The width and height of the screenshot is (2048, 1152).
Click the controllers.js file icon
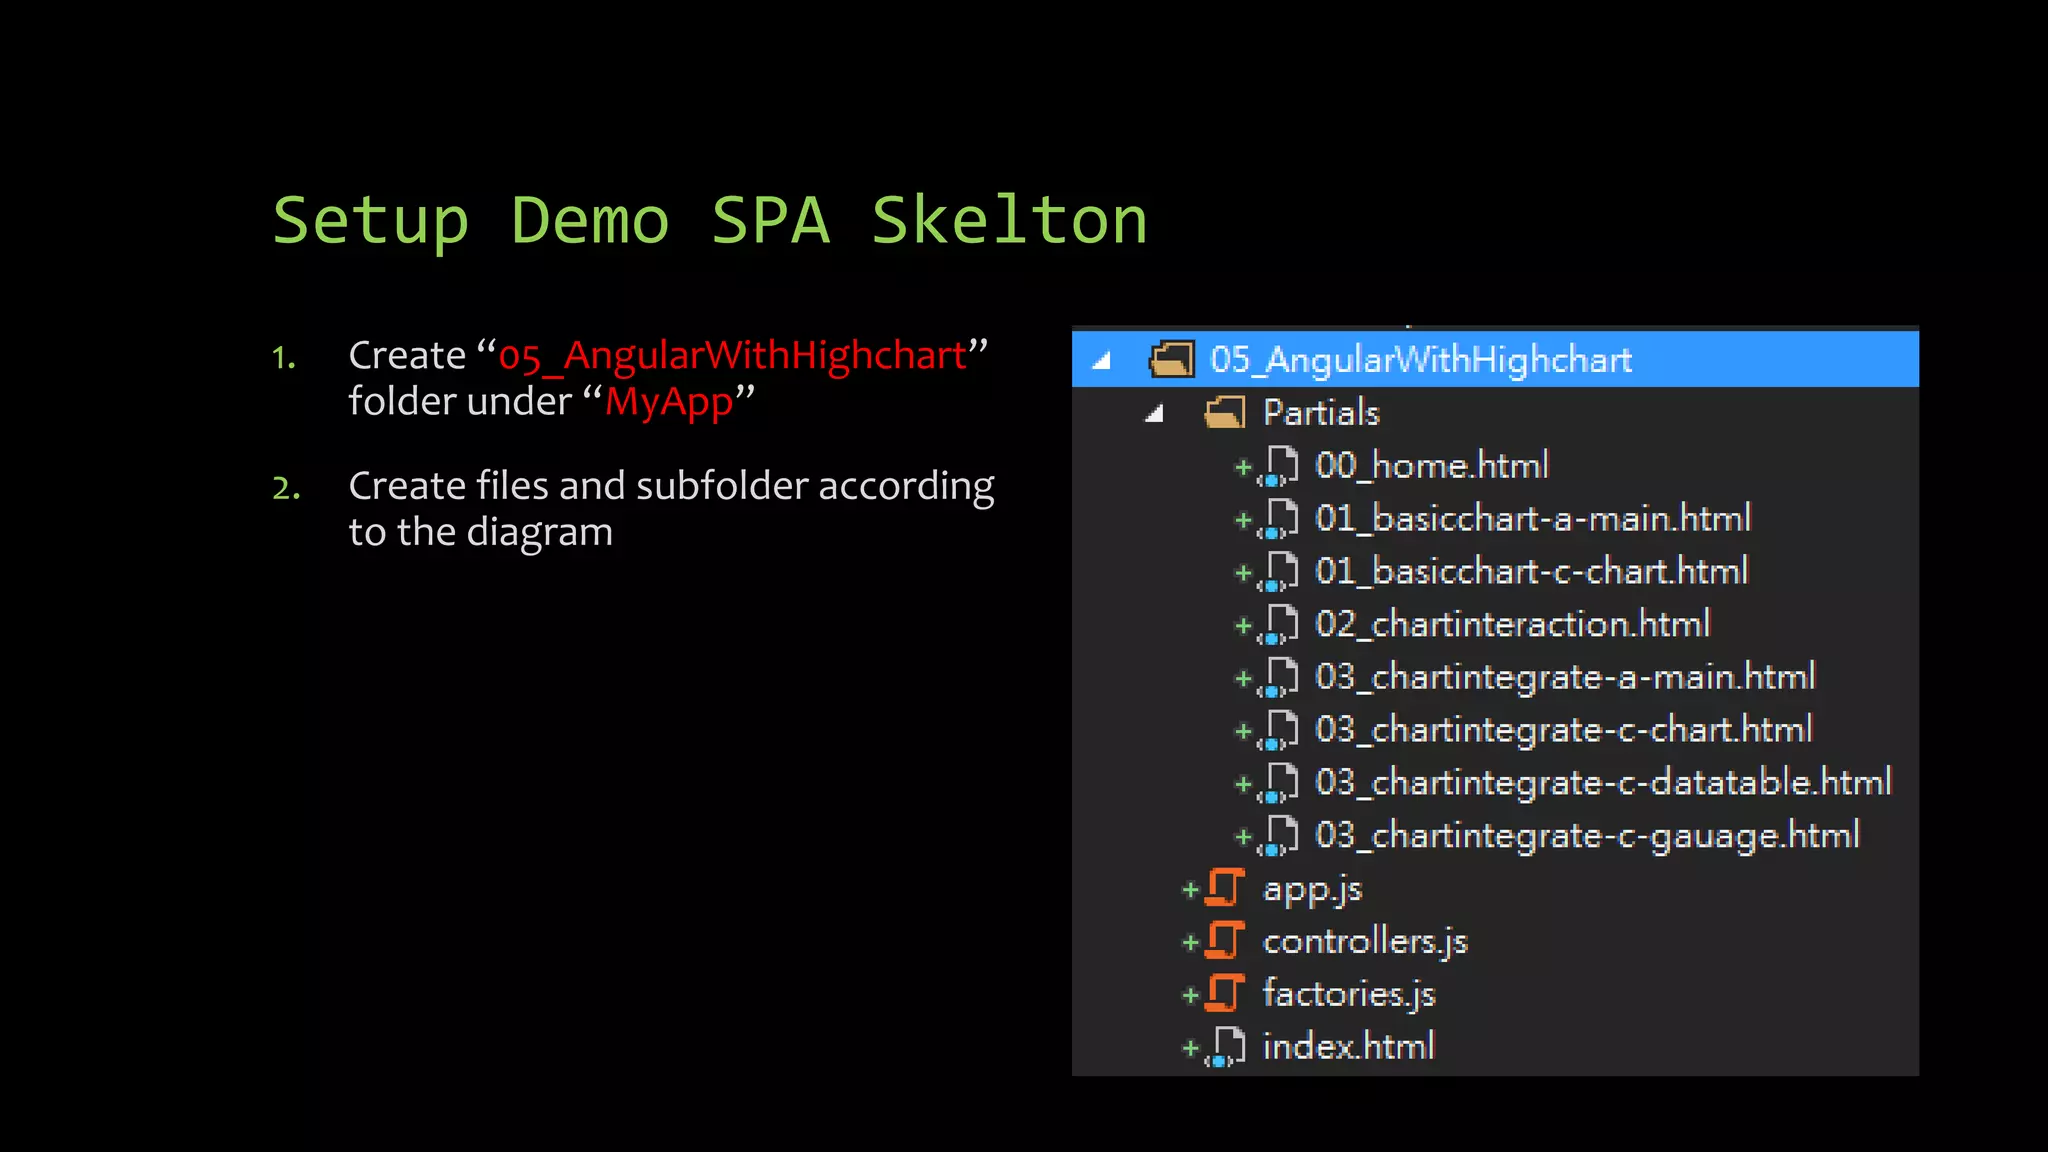point(1225,941)
